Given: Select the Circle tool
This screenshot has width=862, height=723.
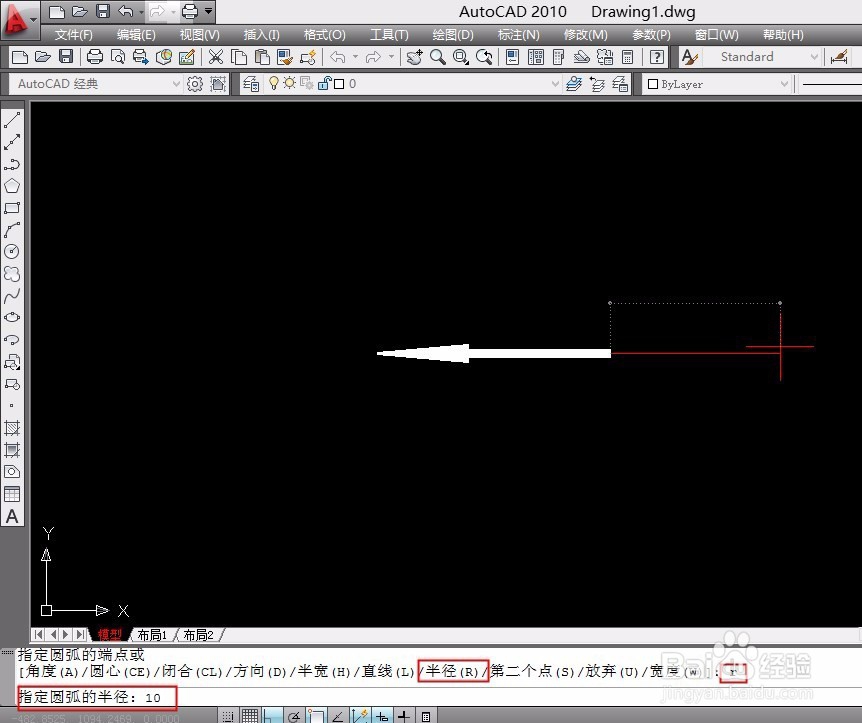Looking at the screenshot, I should point(12,252).
